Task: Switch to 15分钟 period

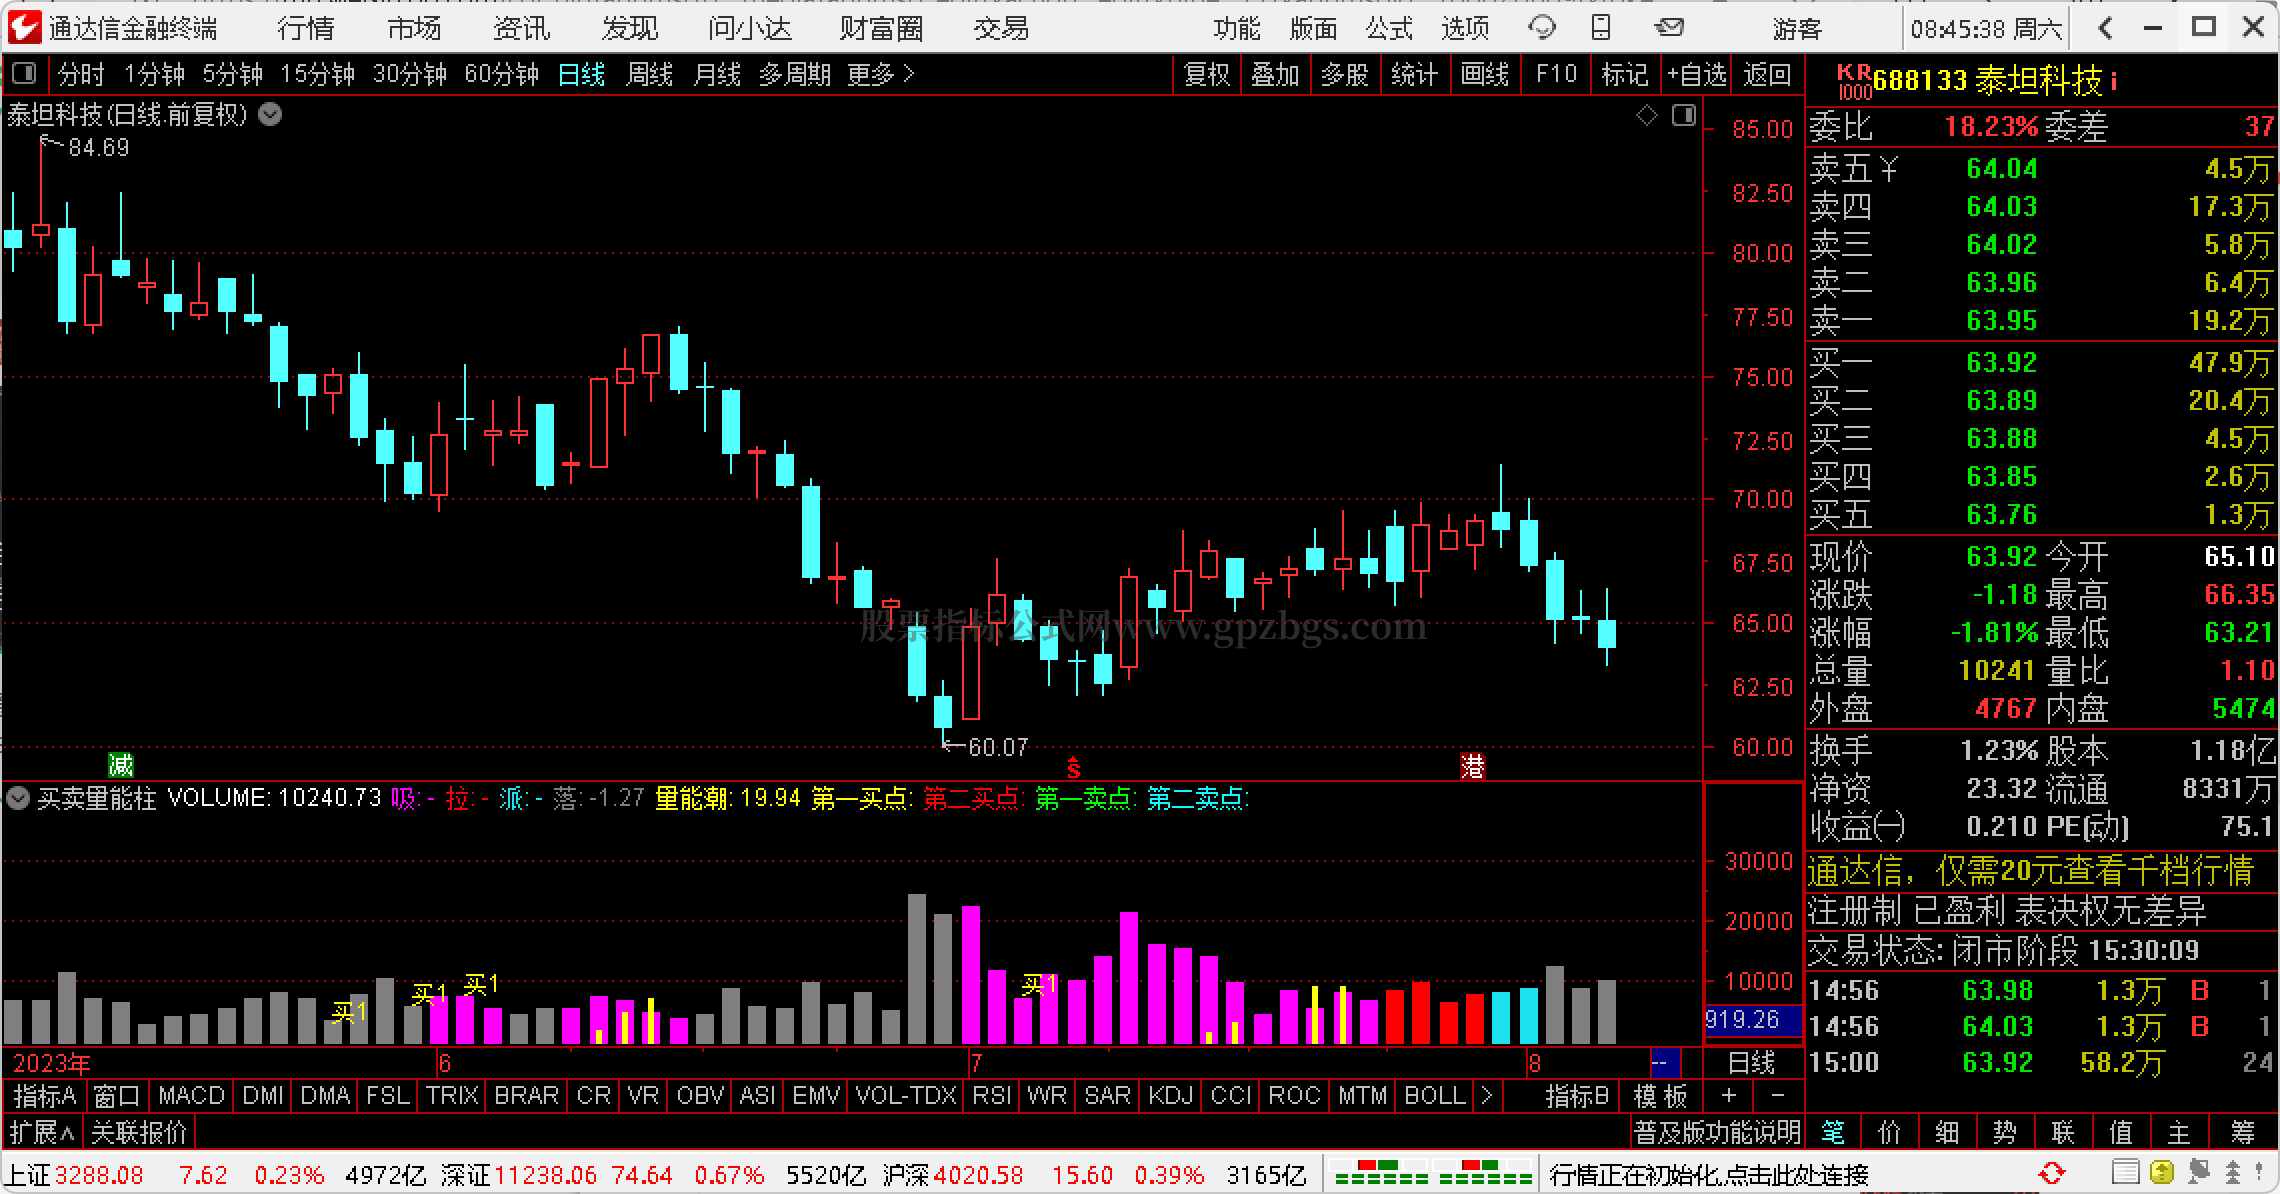Action: (318, 74)
